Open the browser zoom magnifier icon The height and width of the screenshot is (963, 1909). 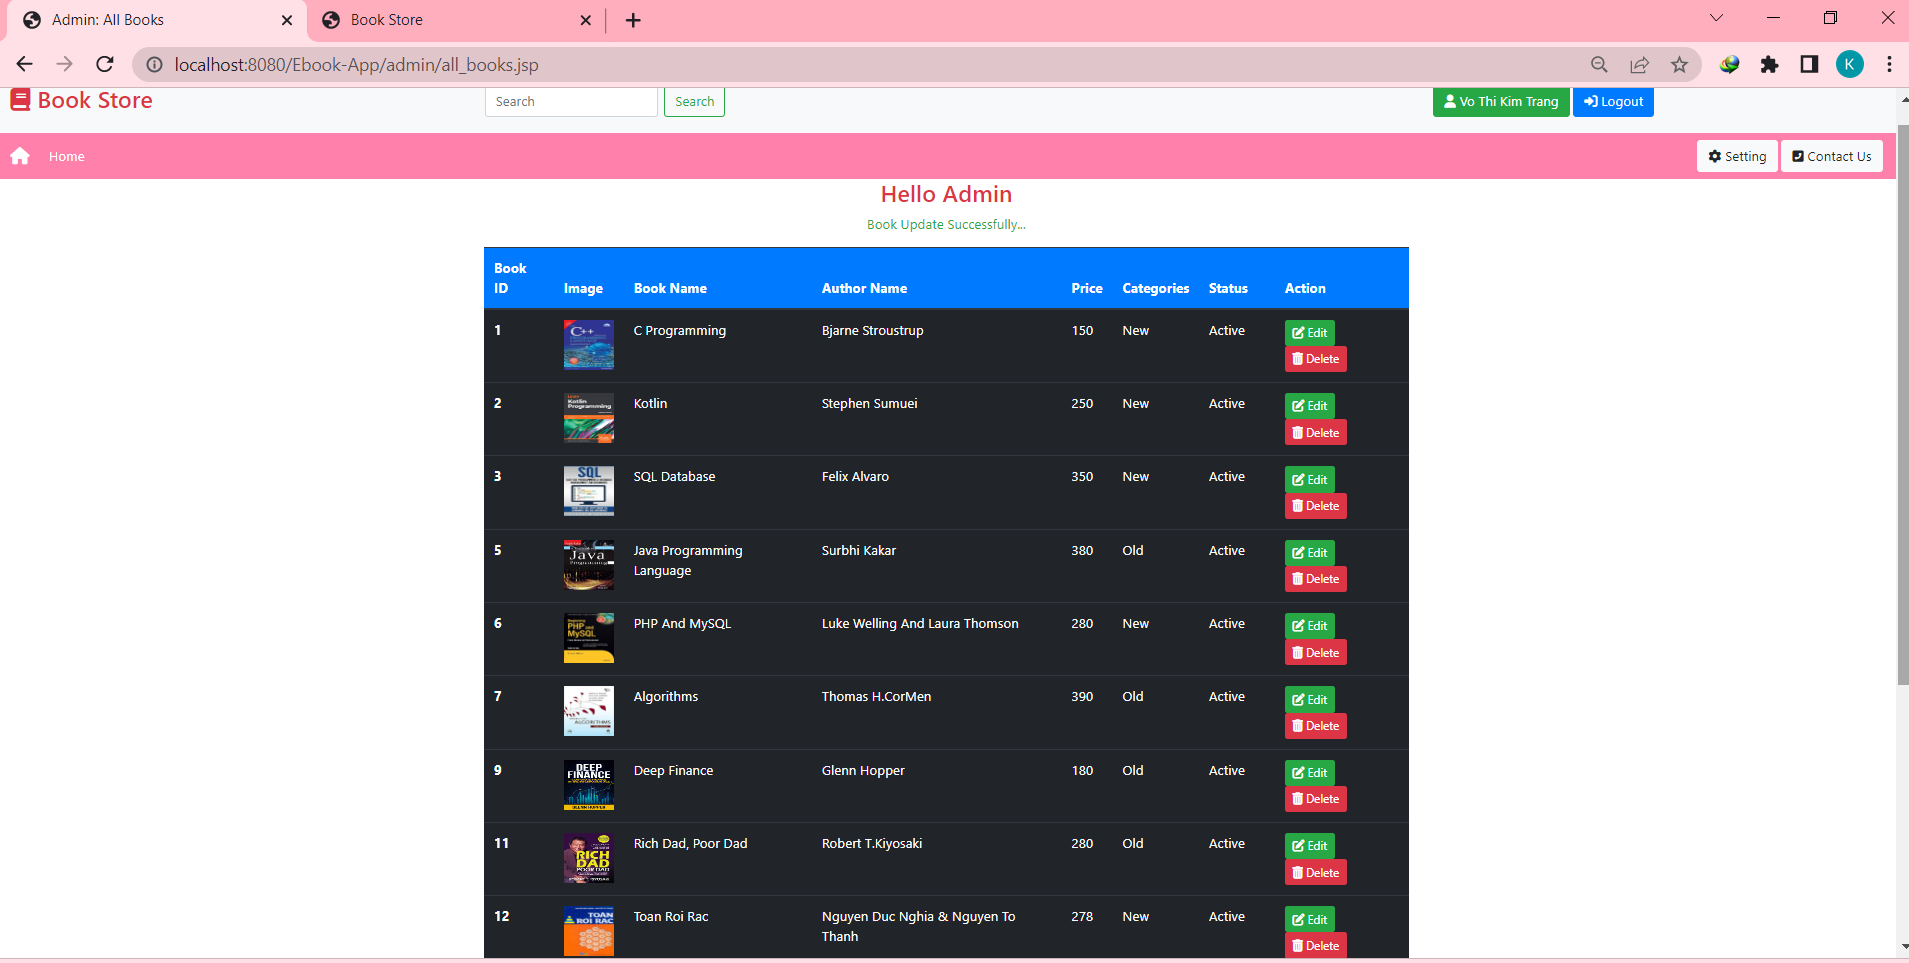pyautogui.click(x=1599, y=64)
